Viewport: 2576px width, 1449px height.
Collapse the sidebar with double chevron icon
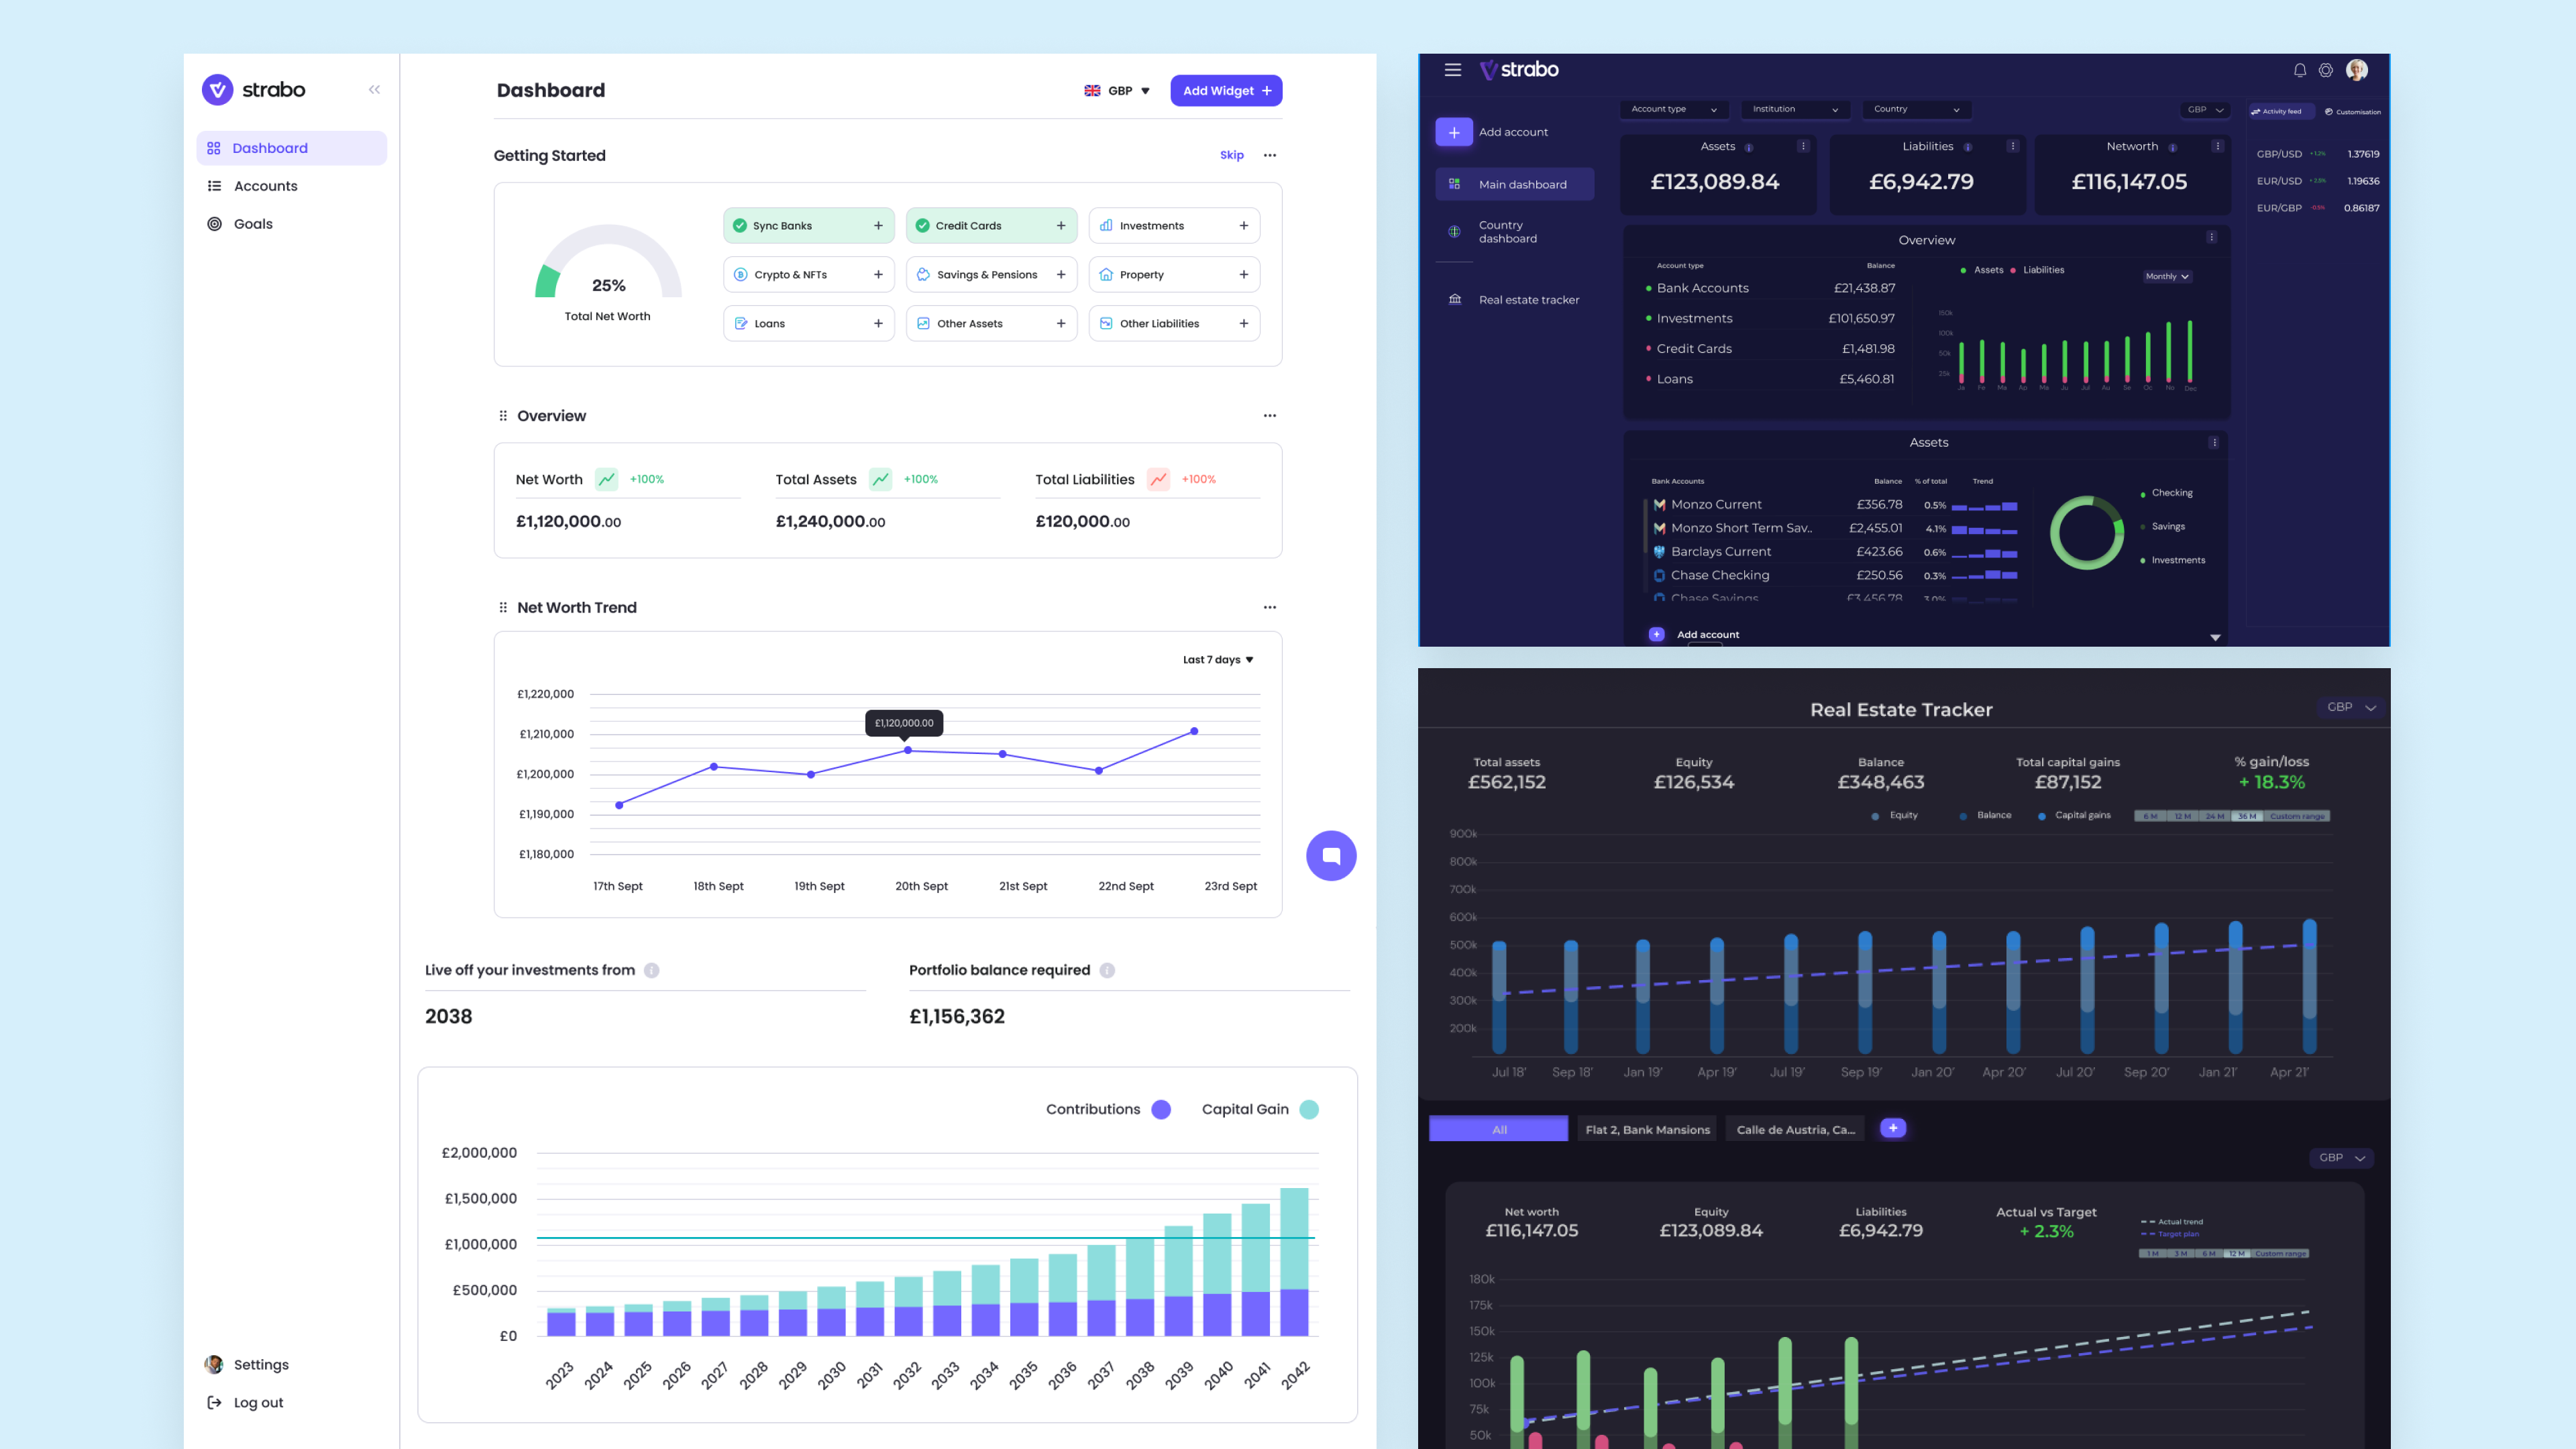click(374, 89)
